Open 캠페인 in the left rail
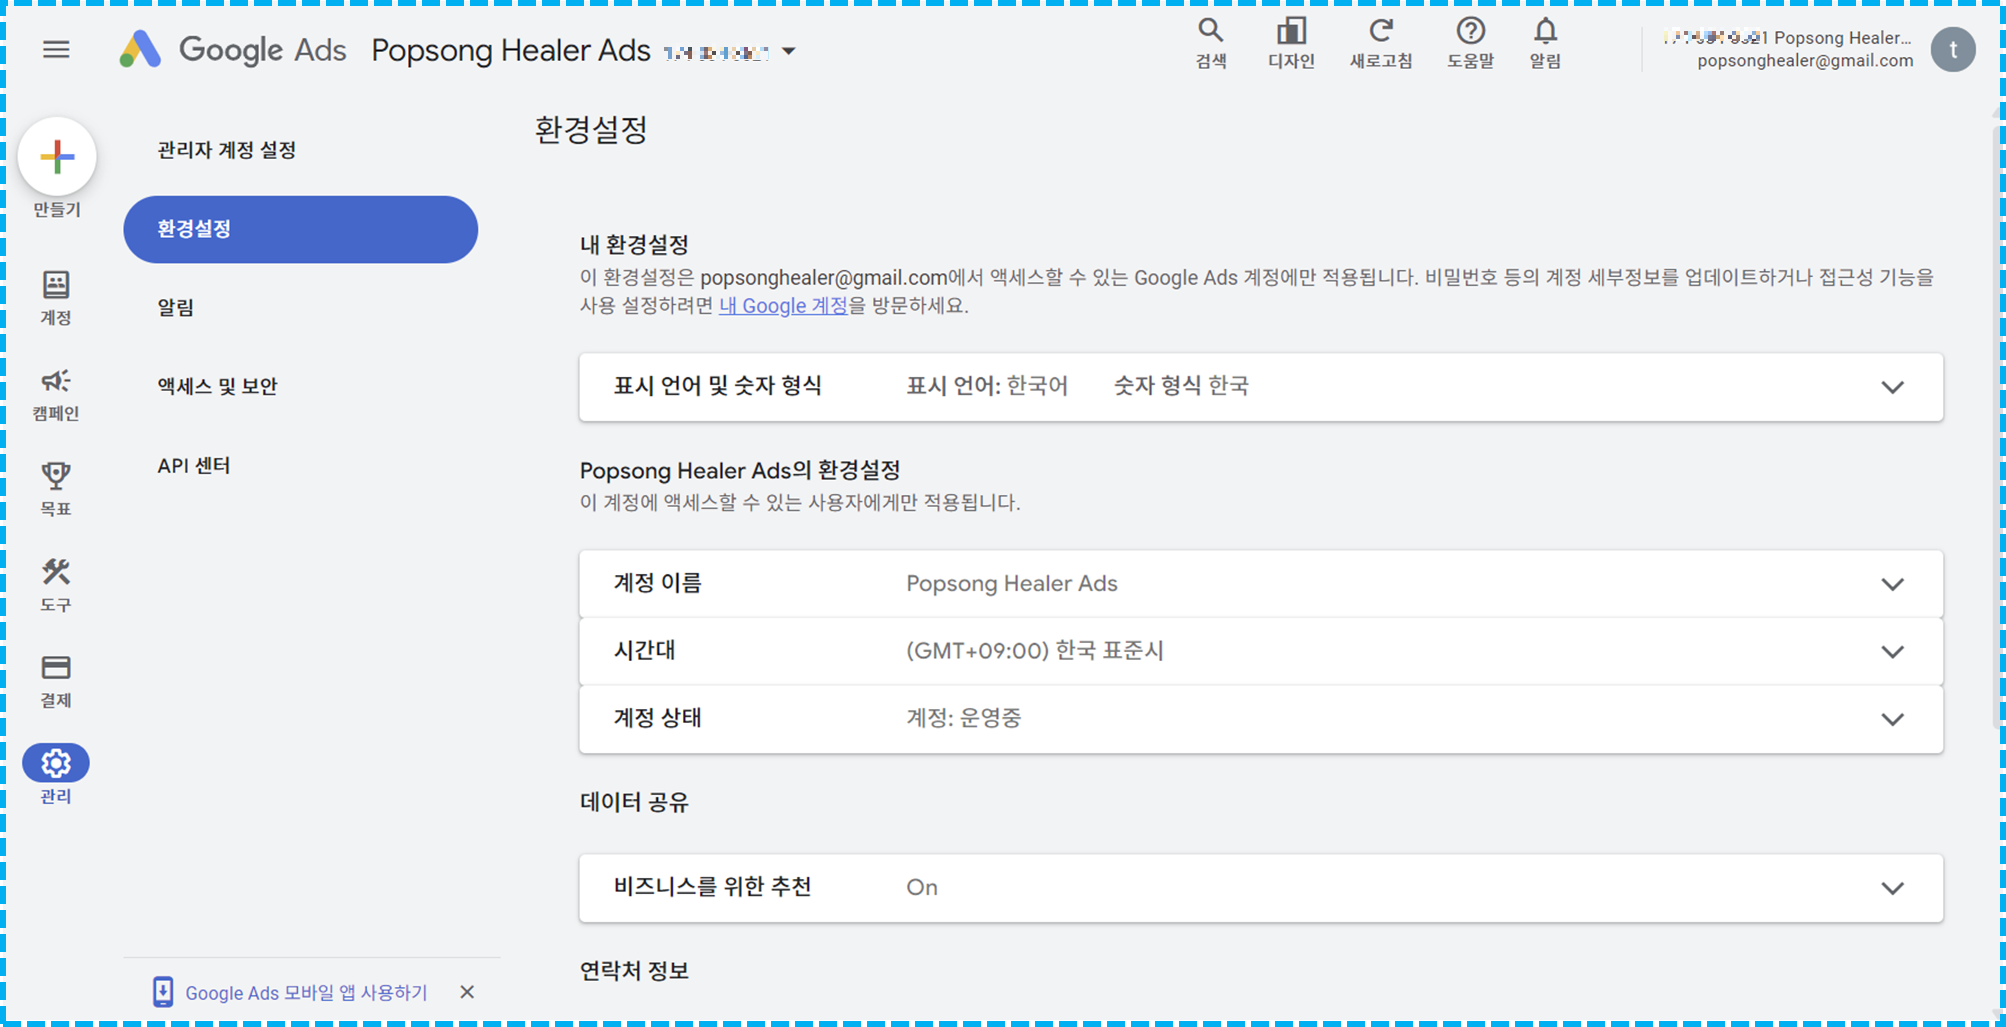This screenshot has width=2006, height=1027. point(56,393)
